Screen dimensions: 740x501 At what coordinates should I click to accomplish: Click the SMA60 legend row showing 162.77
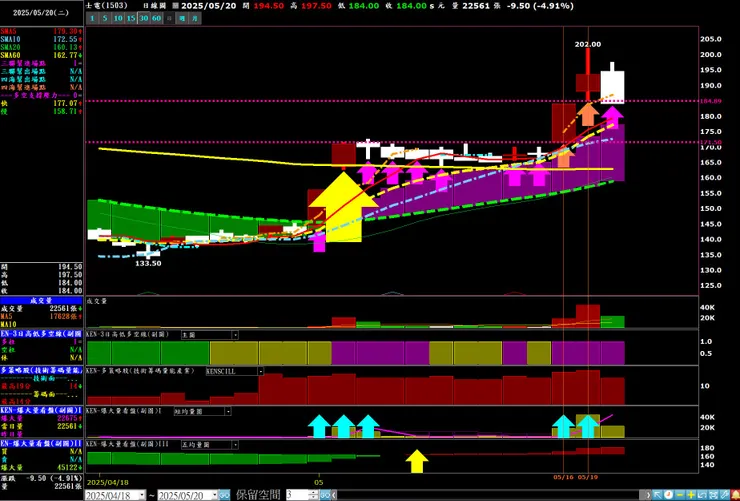pyautogui.click(x=42, y=55)
